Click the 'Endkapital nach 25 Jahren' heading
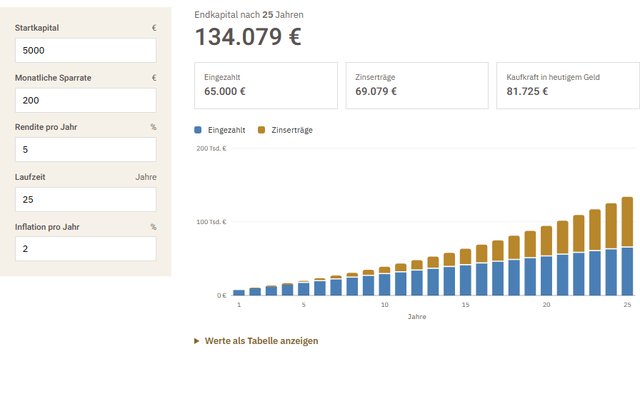This screenshot has width=640, height=400. (249, 15)
